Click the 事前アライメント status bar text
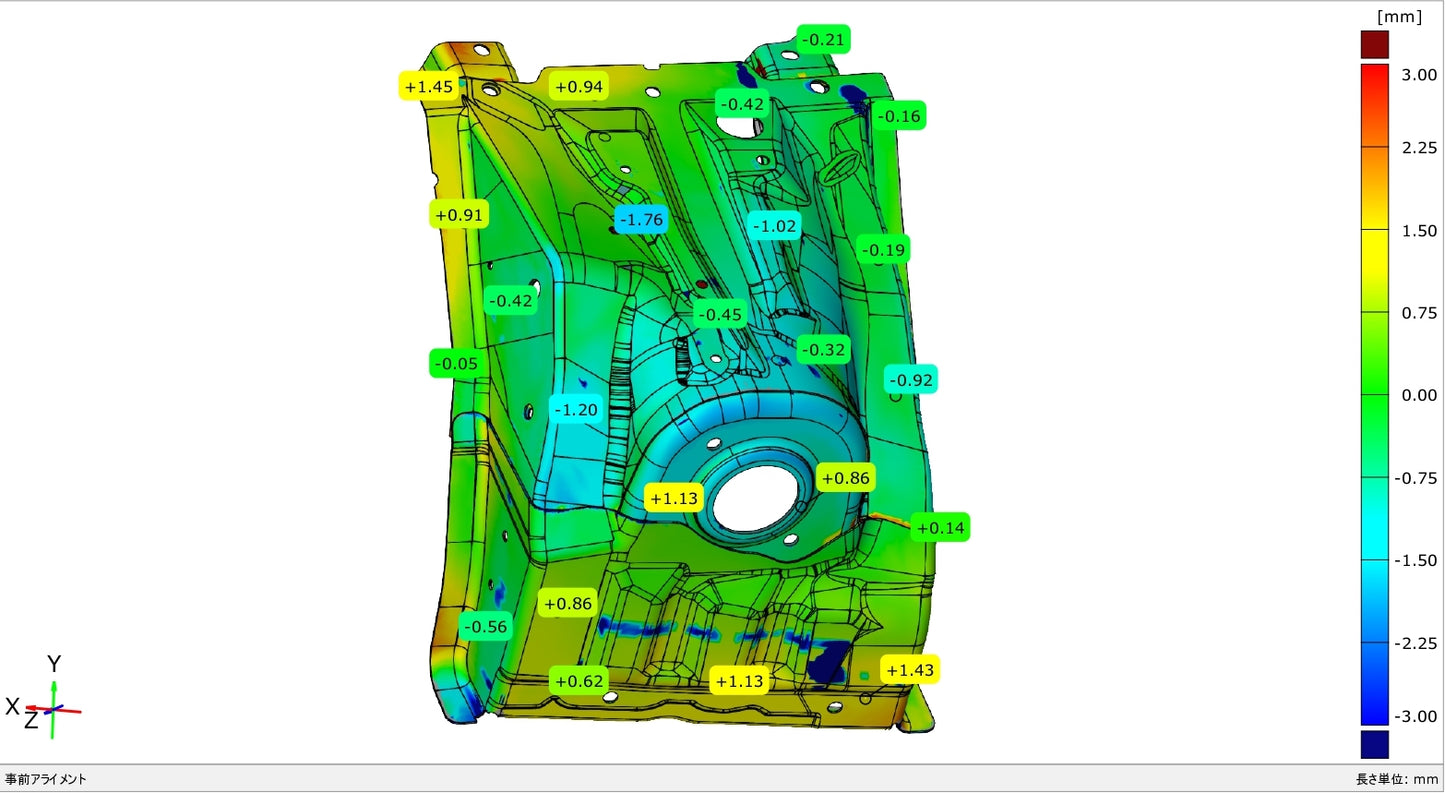This screenshot has height=793, width=1445. point(46,779)
